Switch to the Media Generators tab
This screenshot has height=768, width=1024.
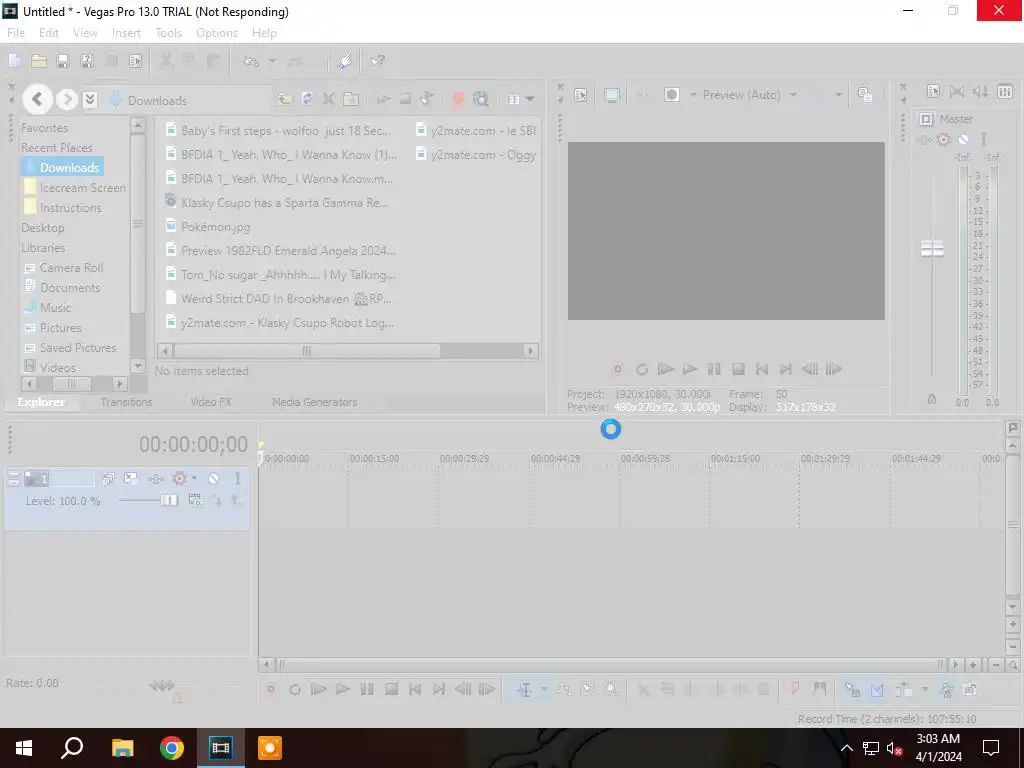pos(315,402)
